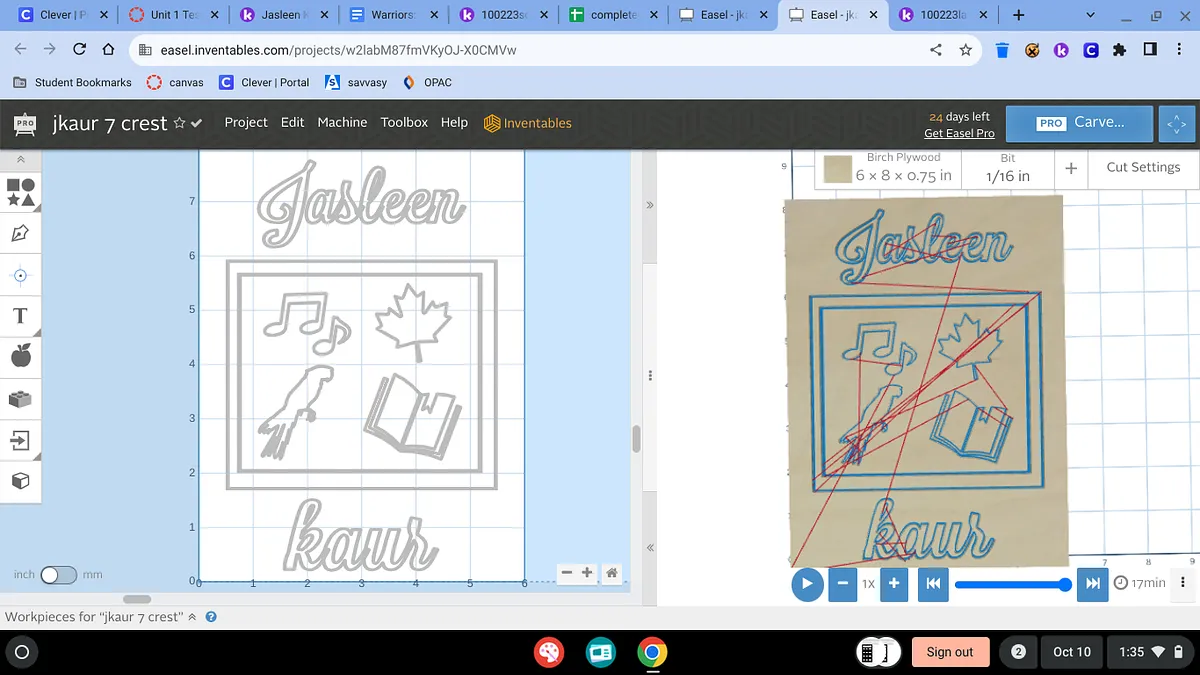This screenshot has width=1200, height=675.
Task: Open the 1/16 in bit selector
Action: coord(1007,168)
